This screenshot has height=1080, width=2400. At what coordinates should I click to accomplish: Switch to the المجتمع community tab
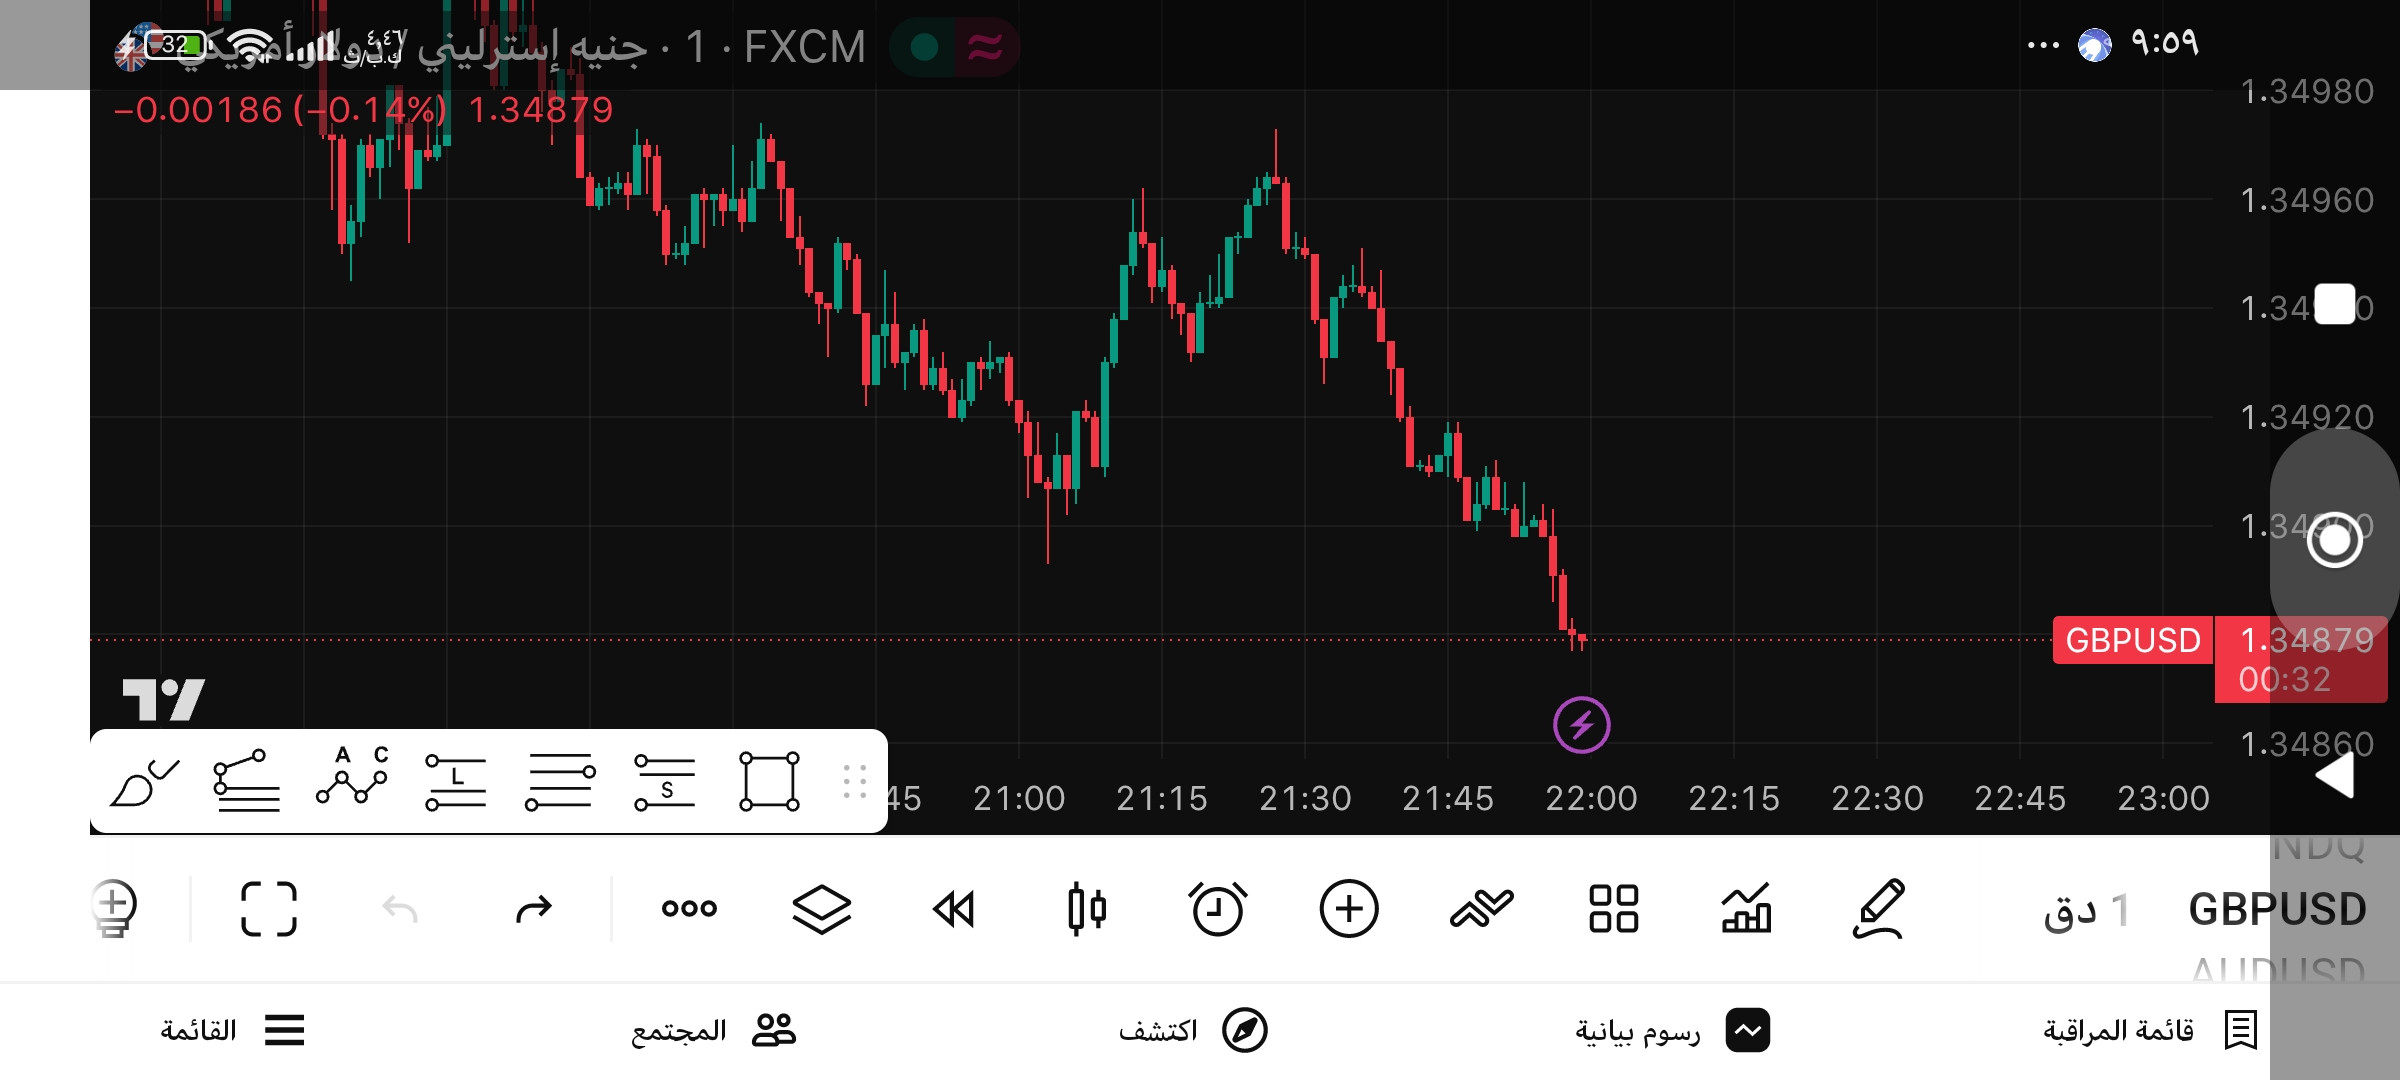pyautogui.click(x=713, y=1030)
